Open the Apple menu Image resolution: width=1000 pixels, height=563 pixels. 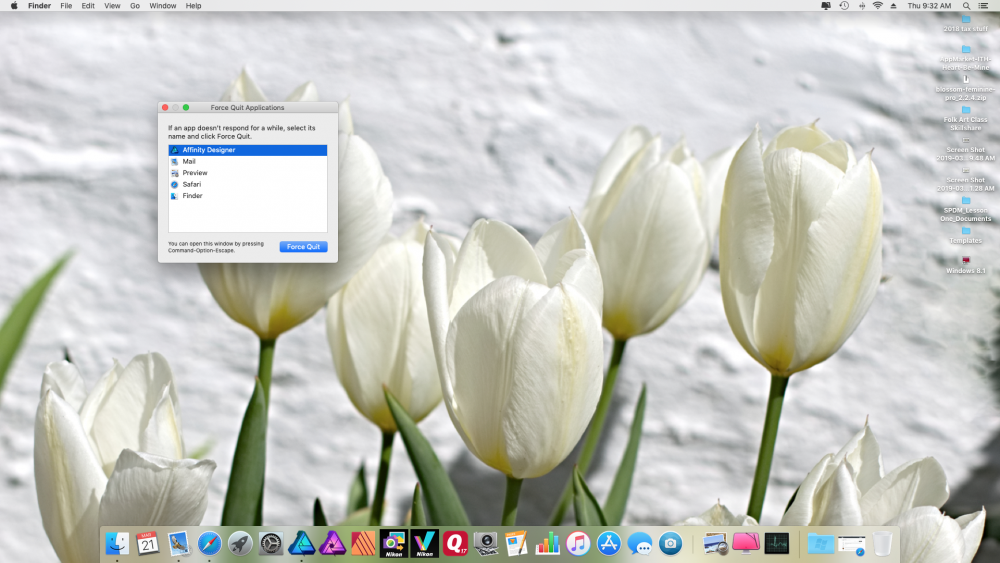point(14,6)
